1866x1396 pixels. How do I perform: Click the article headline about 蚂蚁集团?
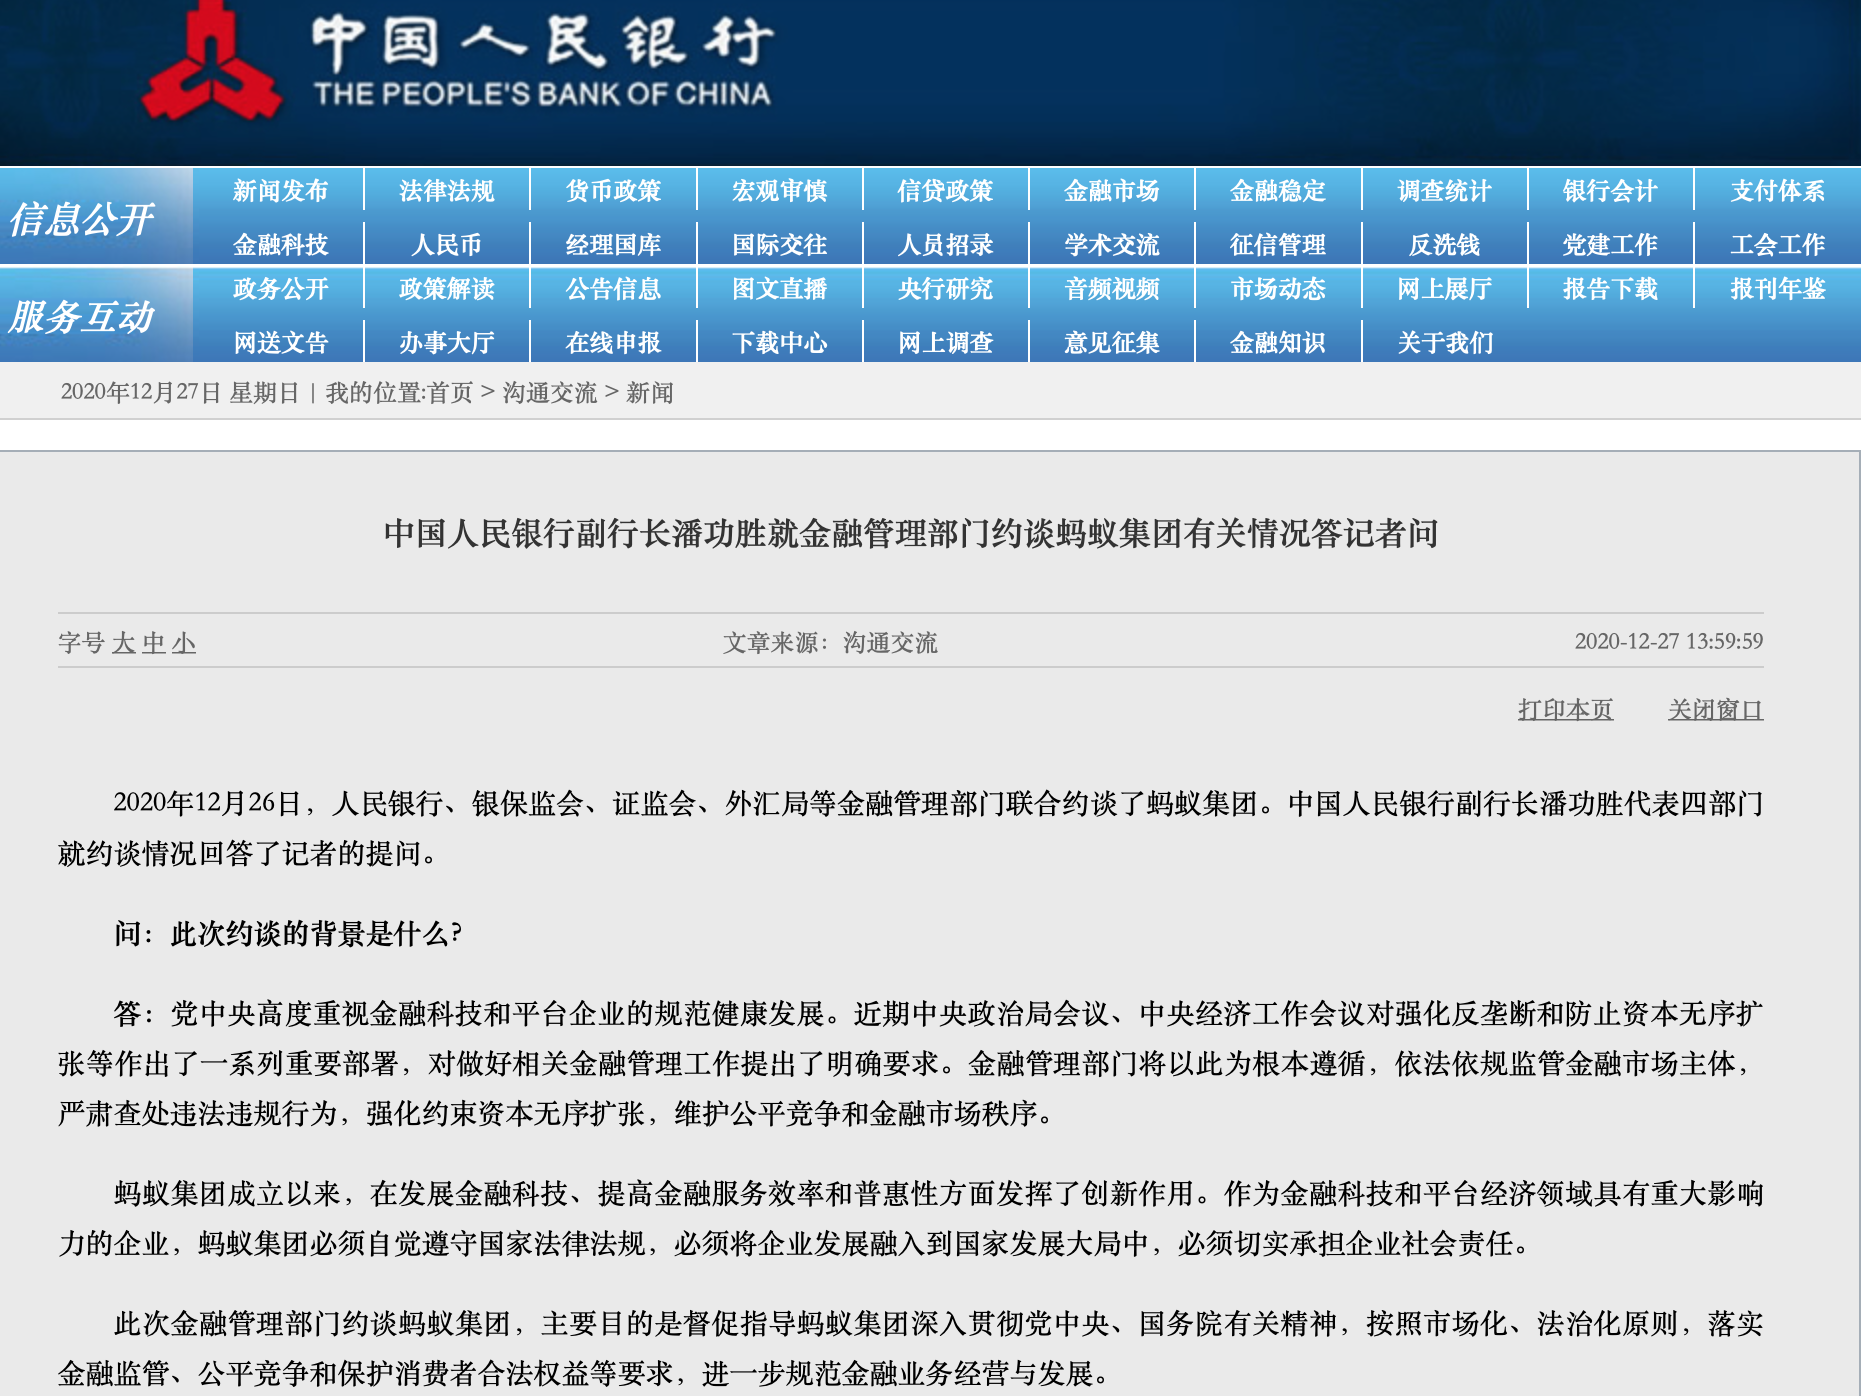pyautogui.click(x=911, y=534)
